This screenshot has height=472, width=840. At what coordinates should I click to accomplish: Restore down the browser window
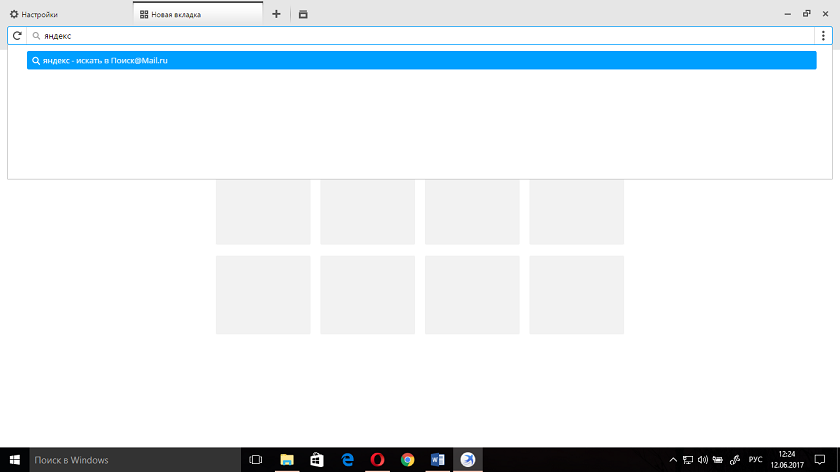807,14
